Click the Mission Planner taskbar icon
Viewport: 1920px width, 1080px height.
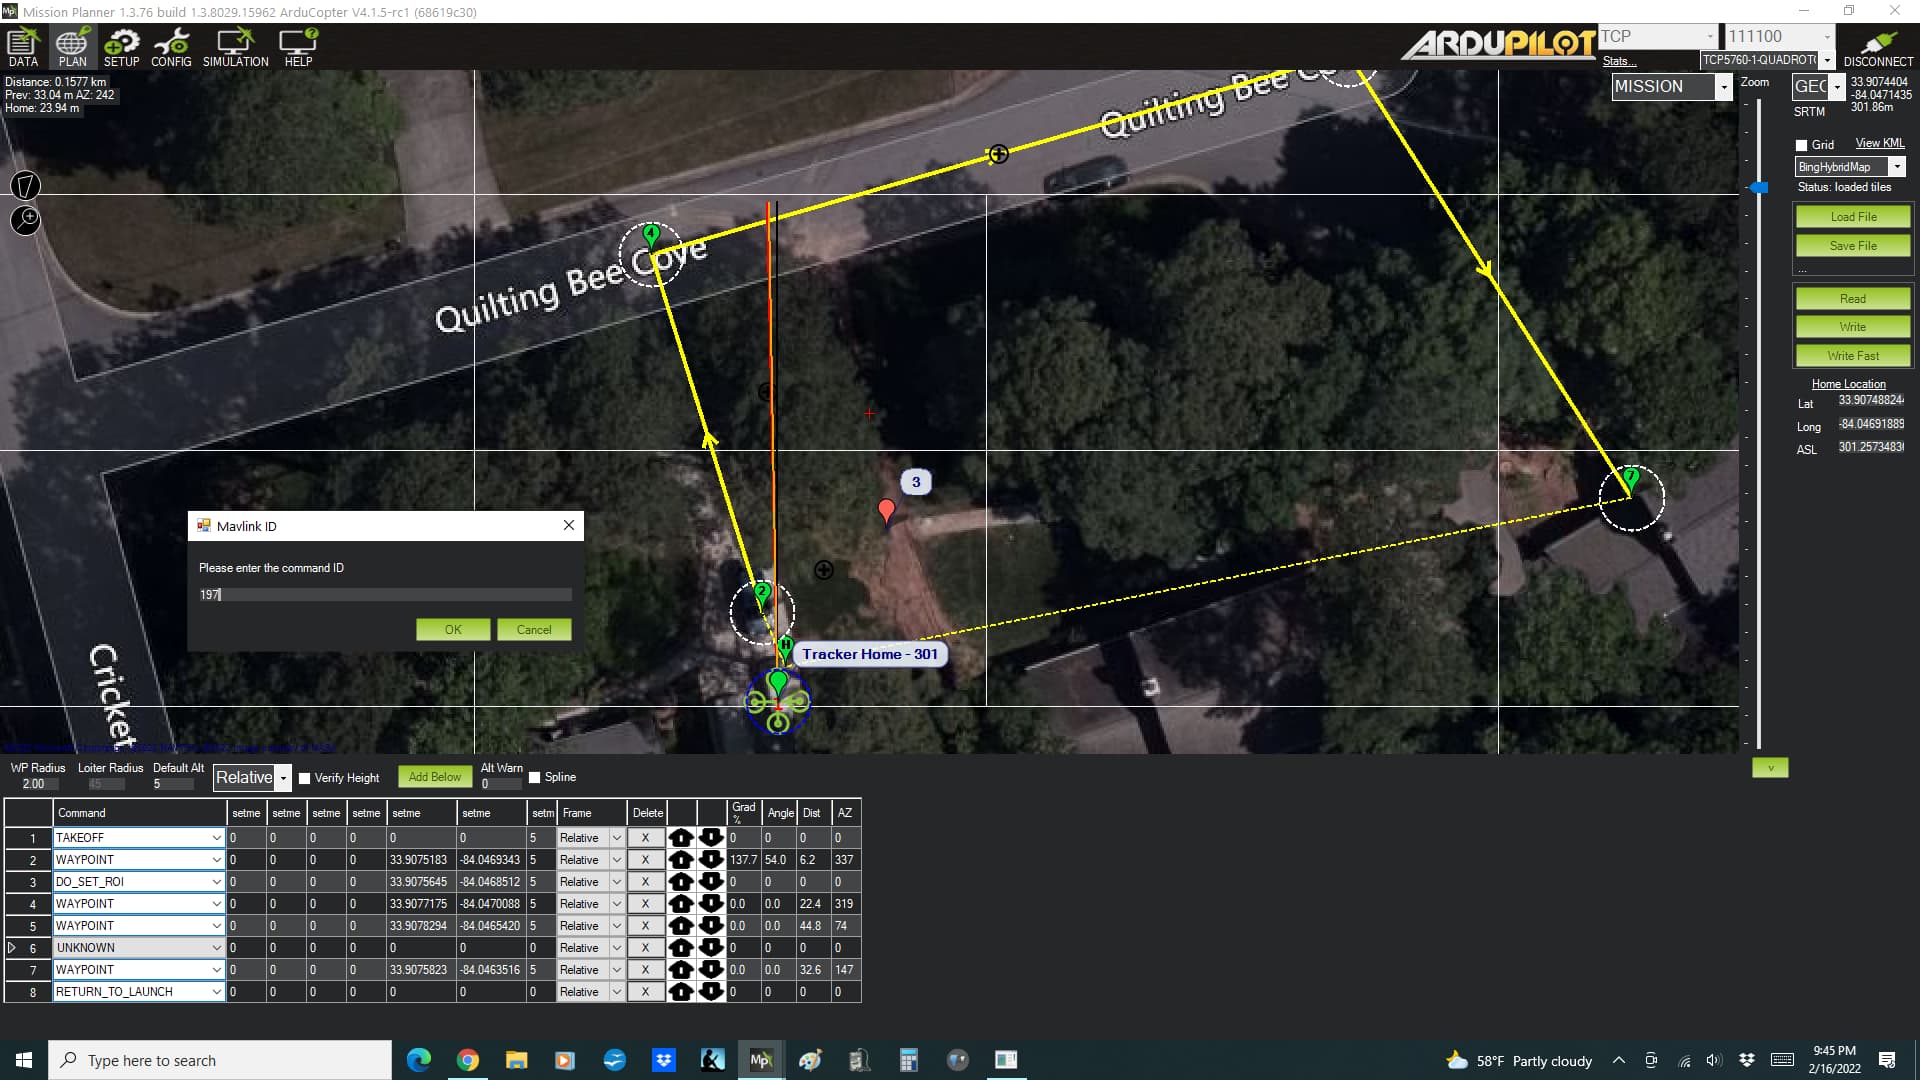[761, 1060]
